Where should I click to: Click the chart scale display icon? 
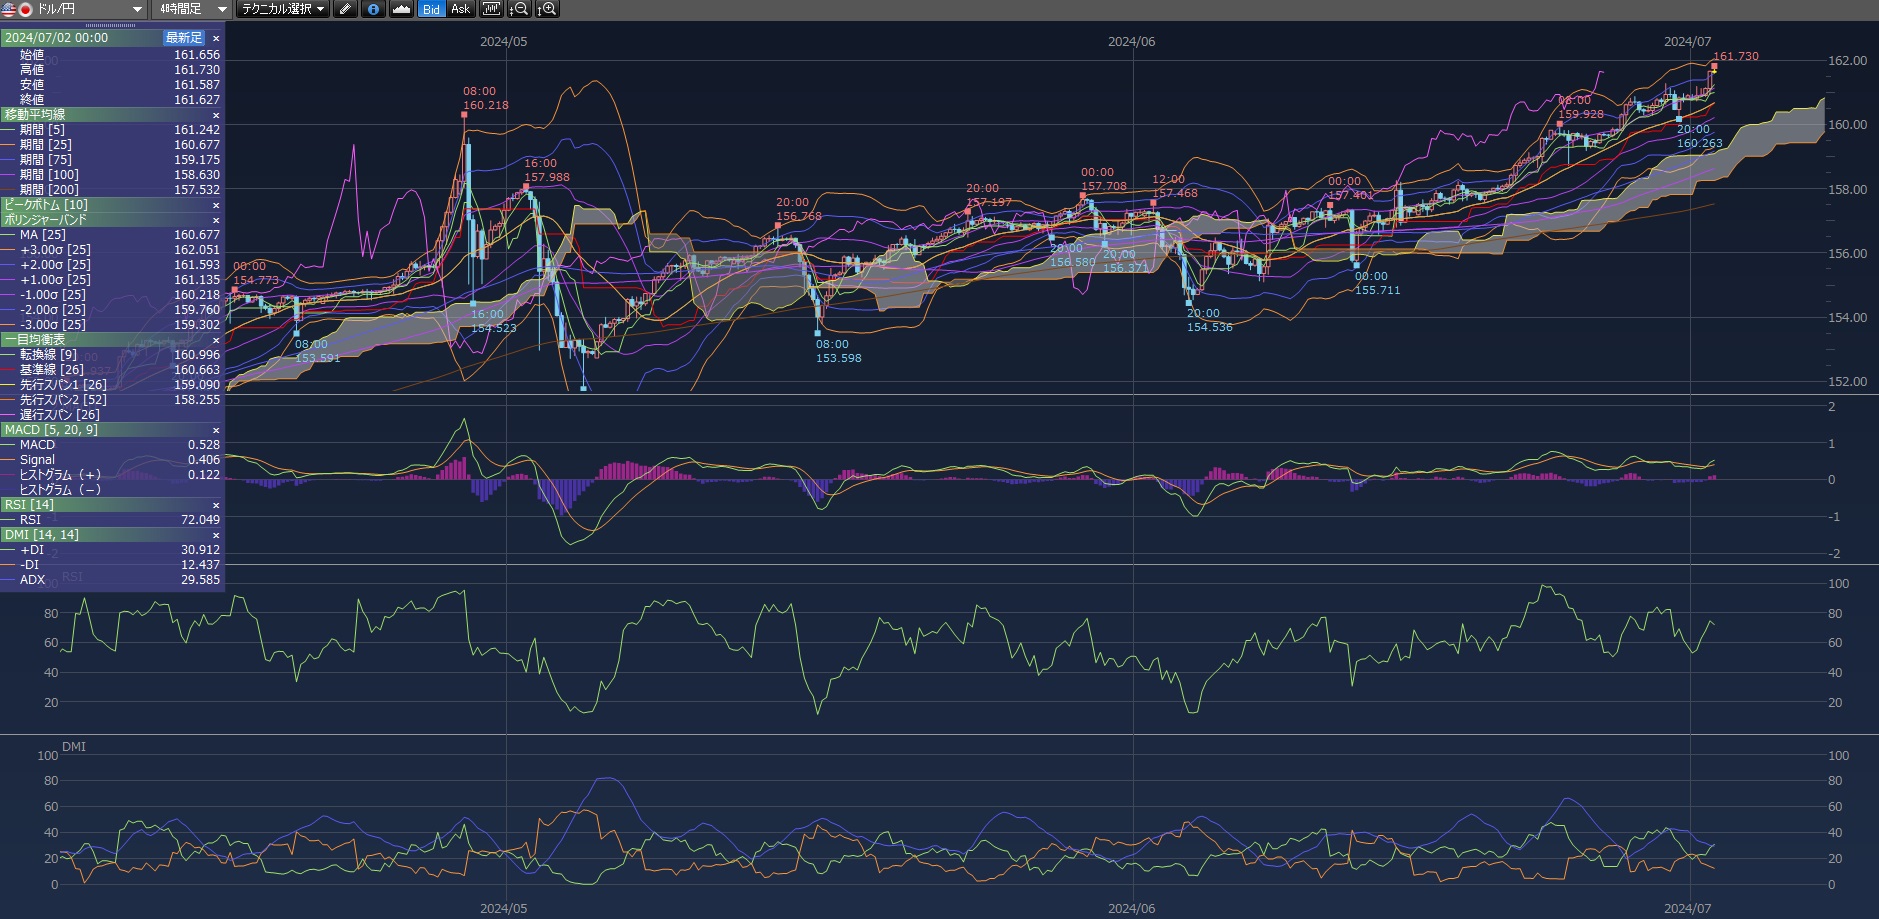pos(491,9)
